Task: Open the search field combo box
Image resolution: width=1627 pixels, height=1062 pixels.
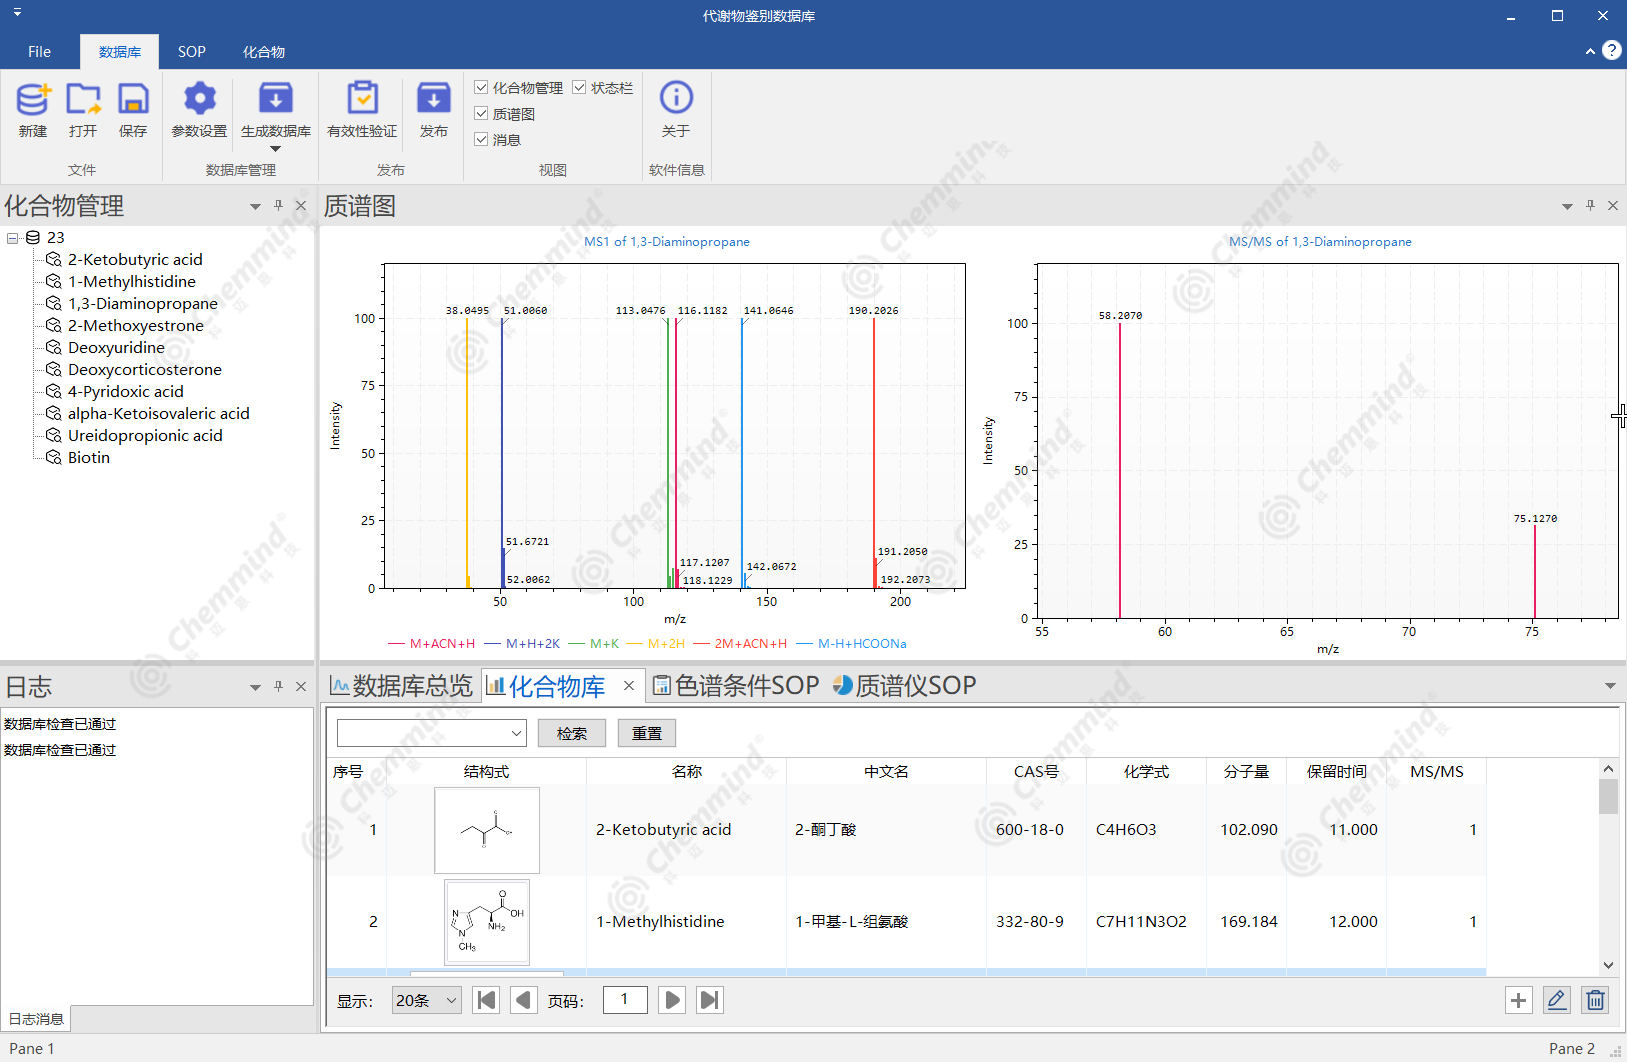Action: click(x=432, y=733)
